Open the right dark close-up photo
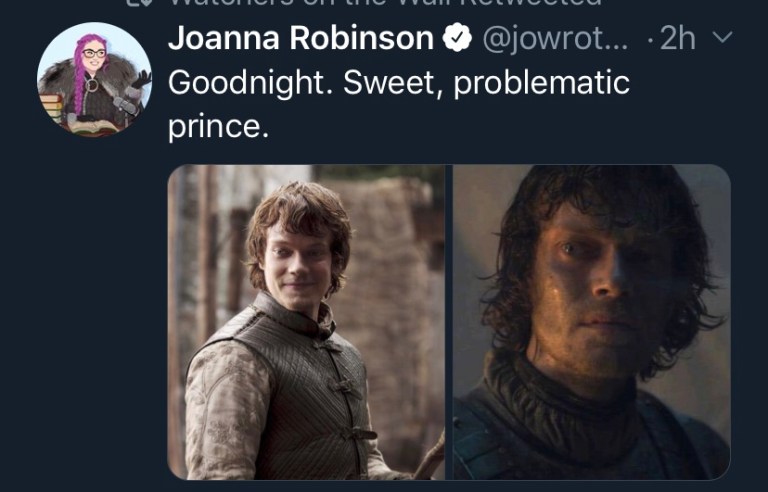The height and width of the screenshot is (492, 768). pyautogui.click(x=591, y=322)
